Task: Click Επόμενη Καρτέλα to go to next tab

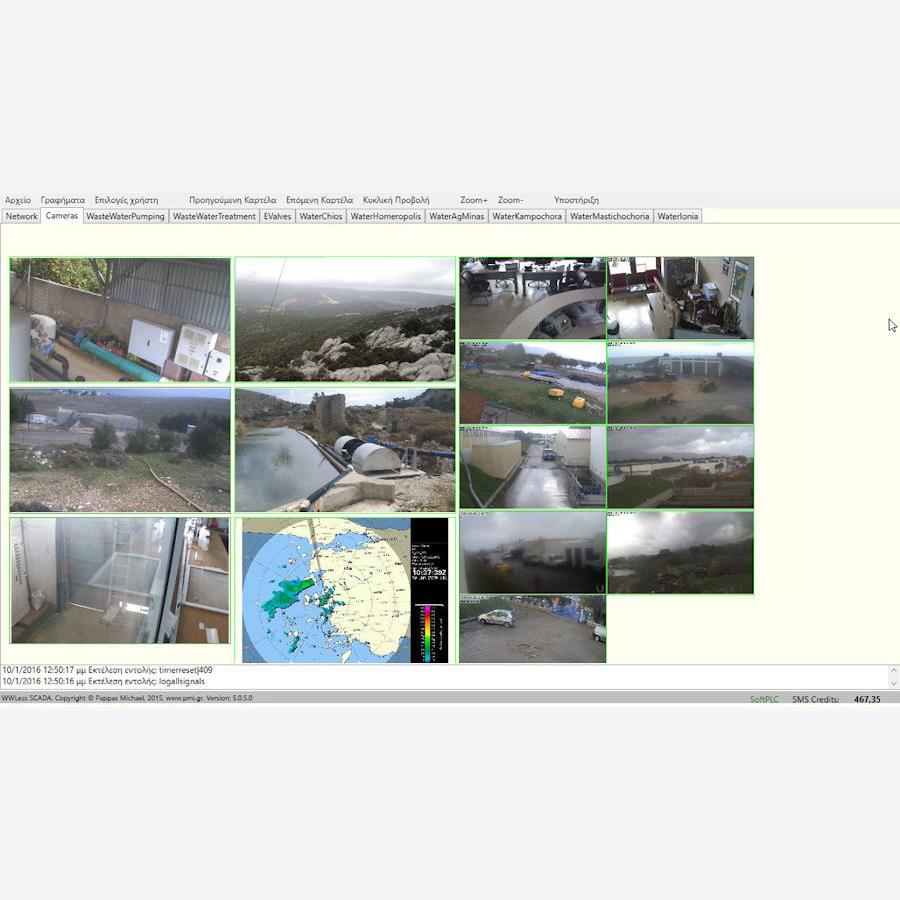Action: coord(319,200)
